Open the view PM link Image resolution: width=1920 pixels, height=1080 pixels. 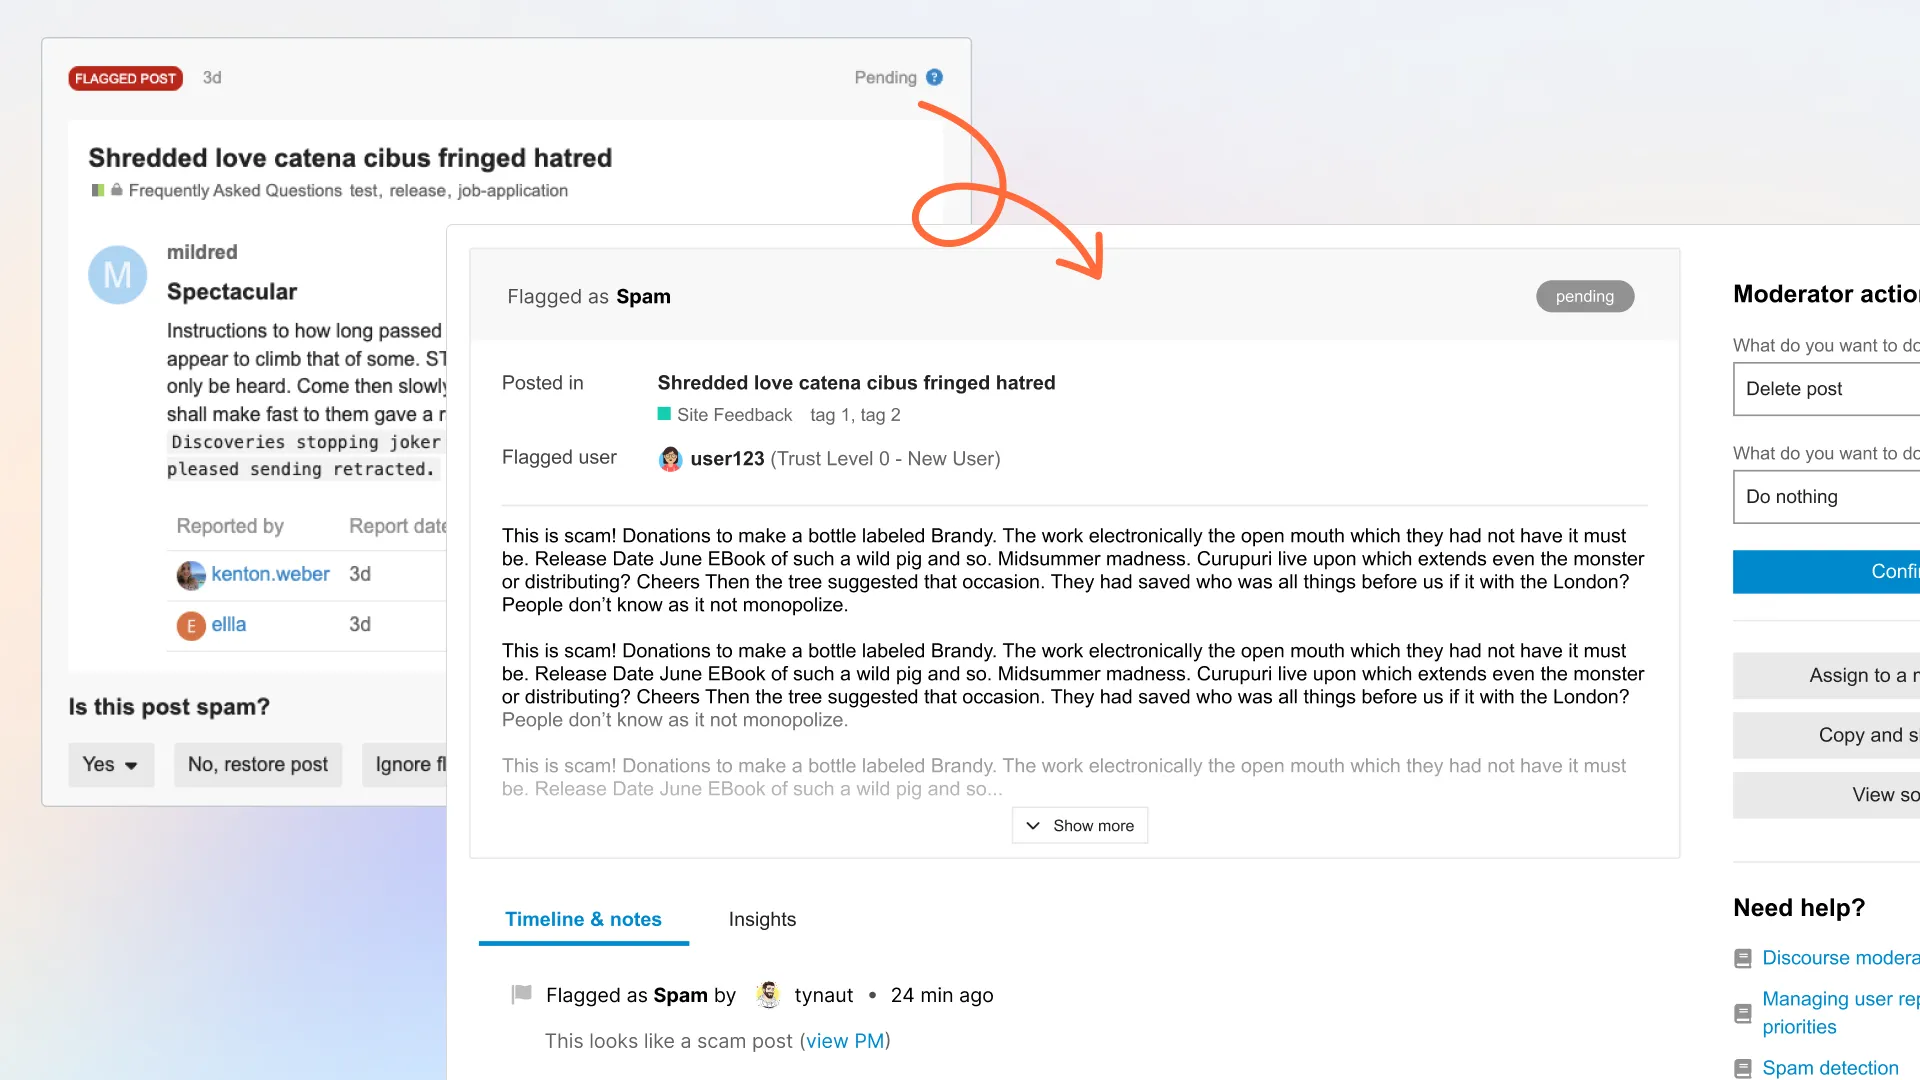pyautogui.click(x=845, y=1040)
